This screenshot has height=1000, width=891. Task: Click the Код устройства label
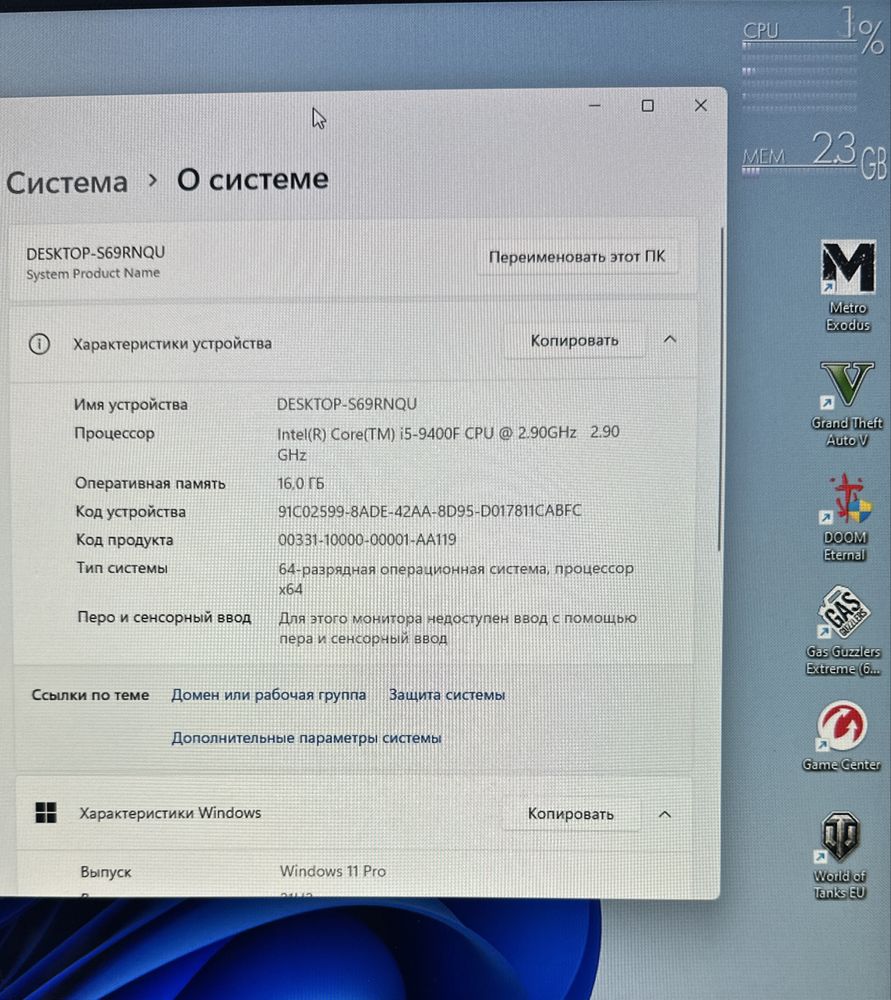click(131, 511)
